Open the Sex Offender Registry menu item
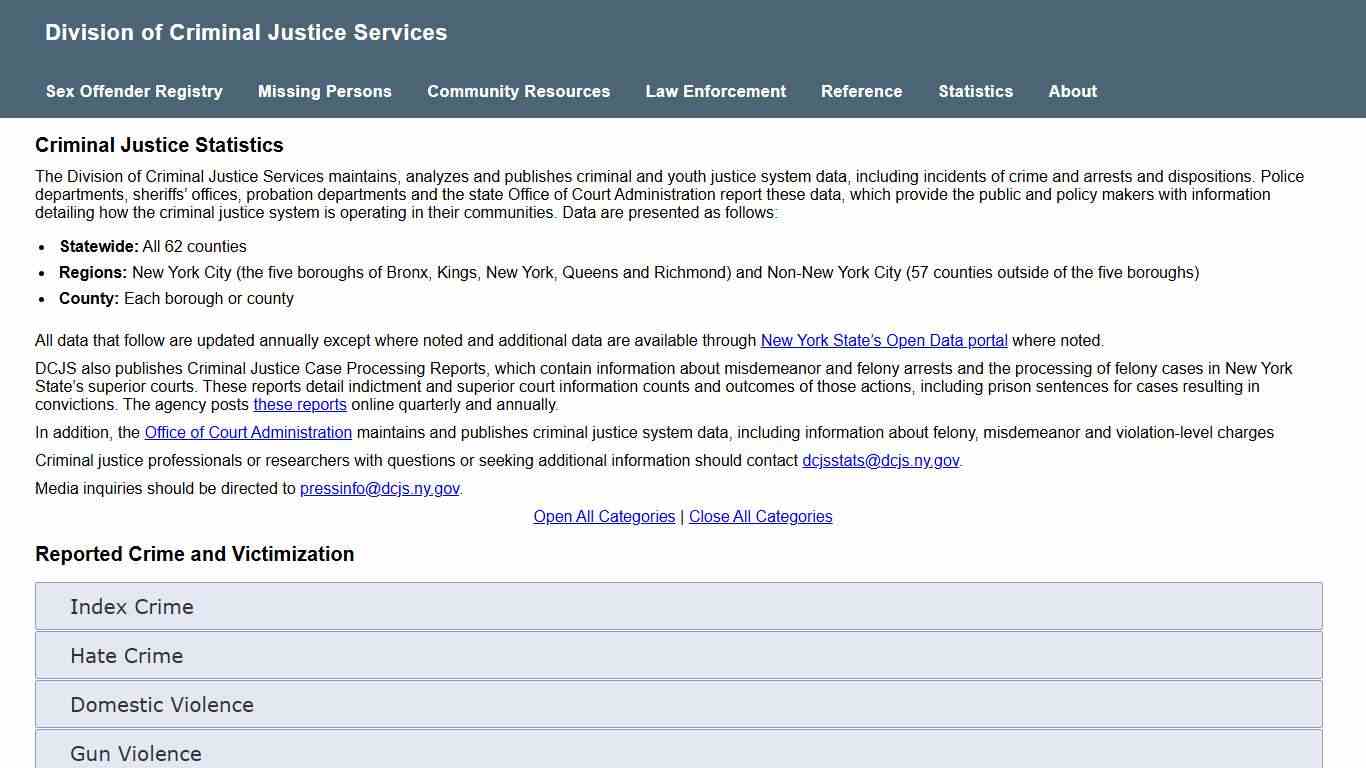Screen dimensions: 1366x768 [133, 91]
